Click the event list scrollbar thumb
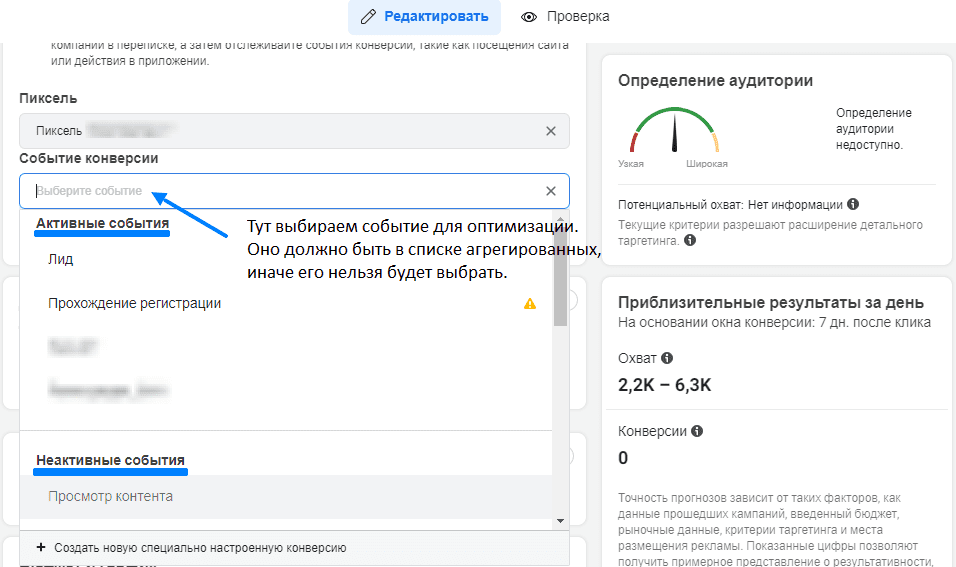The image size is (956, 567). 560,275
